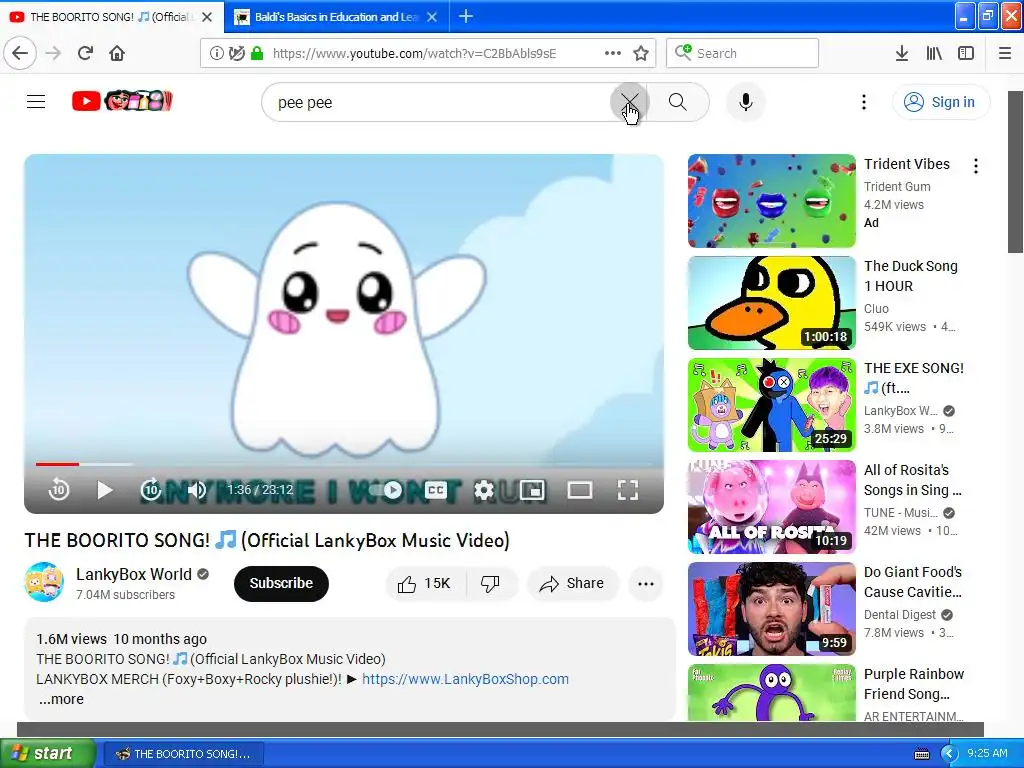Go to the browser home page
The width and height of the screenshot is (1024, 768).
coord(117,53)
